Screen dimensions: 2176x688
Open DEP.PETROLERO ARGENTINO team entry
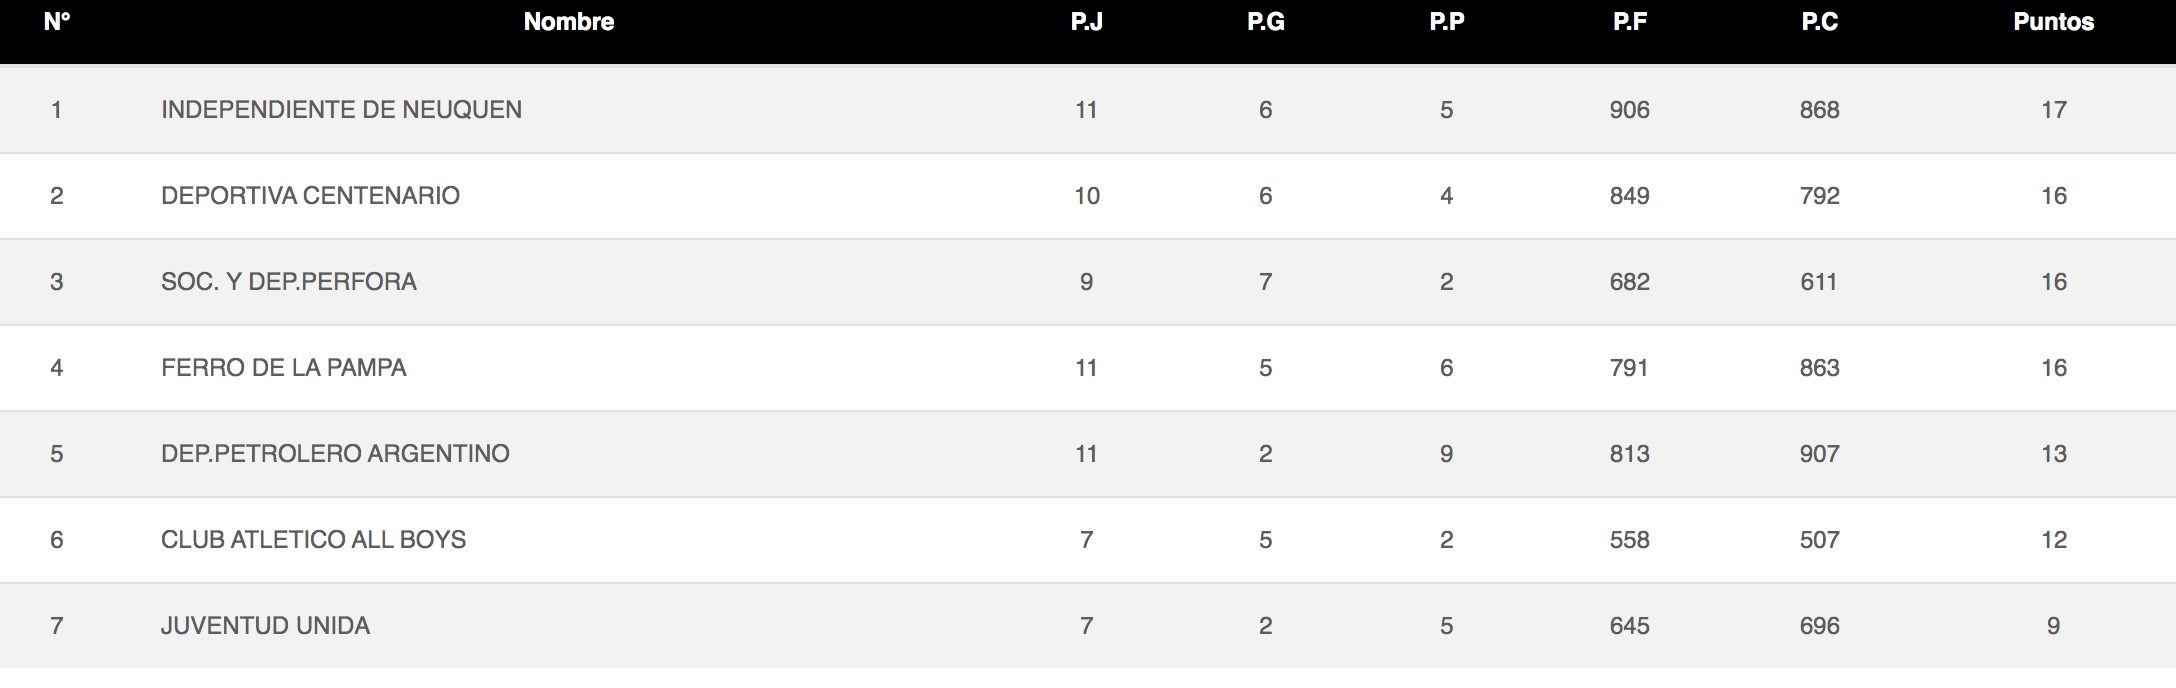tap(335, 453)
